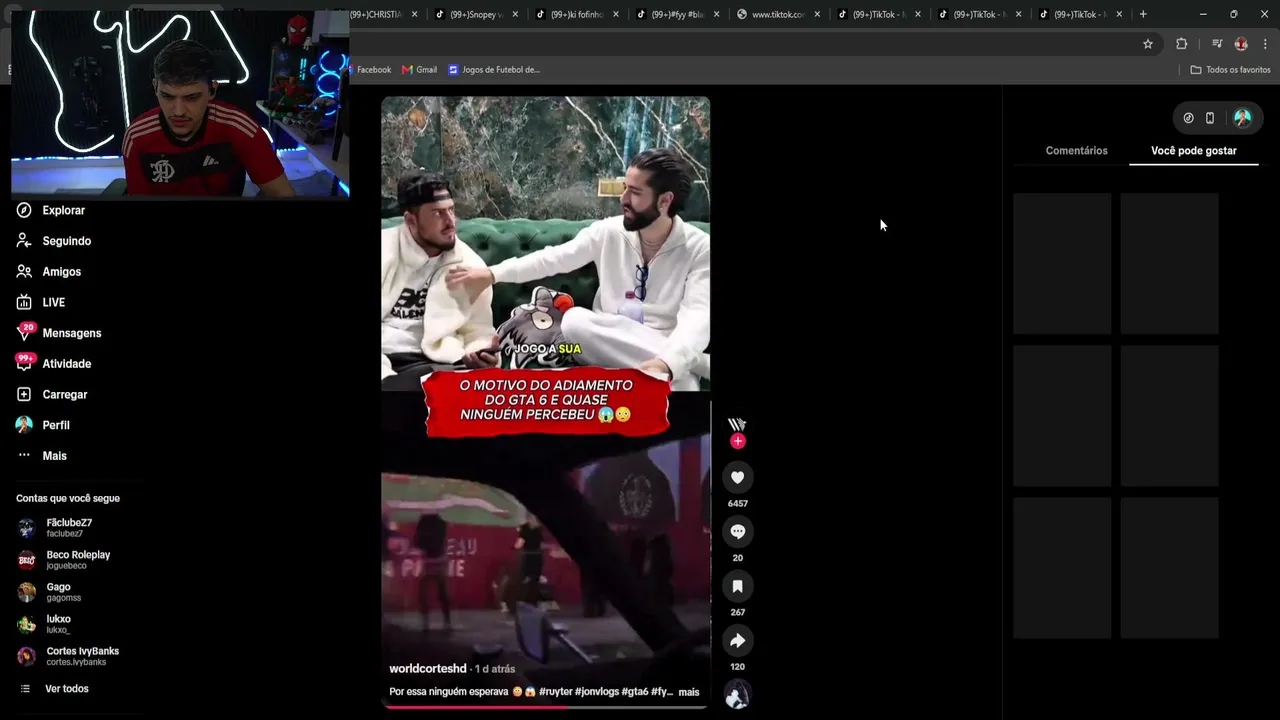Follow the creator with the pink plus
Image resolution: width=1280 pixels, height=720 pixels.
[x=737, y=441]
